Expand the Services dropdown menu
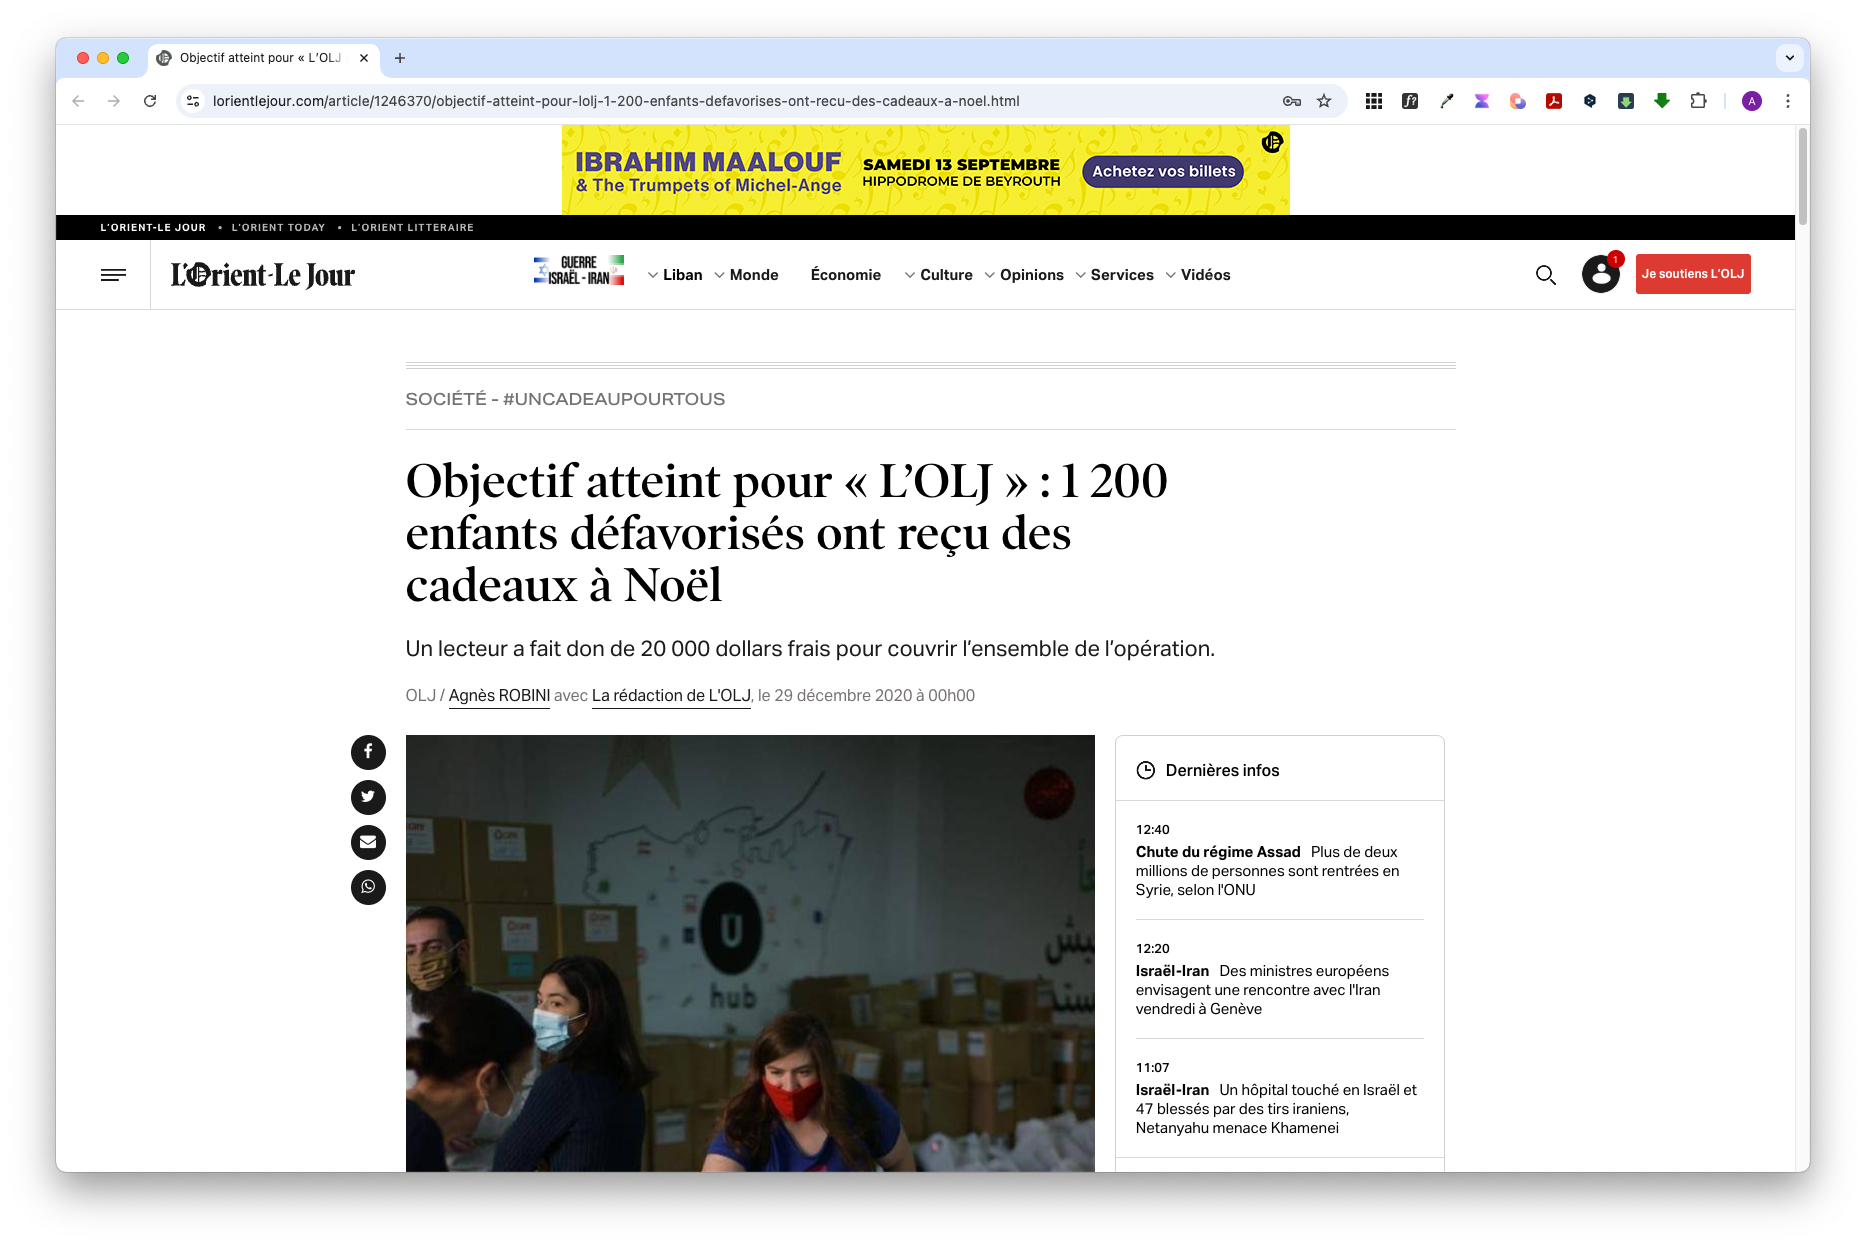The height and width of the screenshot is (1246, 1866). (1122, 274)
